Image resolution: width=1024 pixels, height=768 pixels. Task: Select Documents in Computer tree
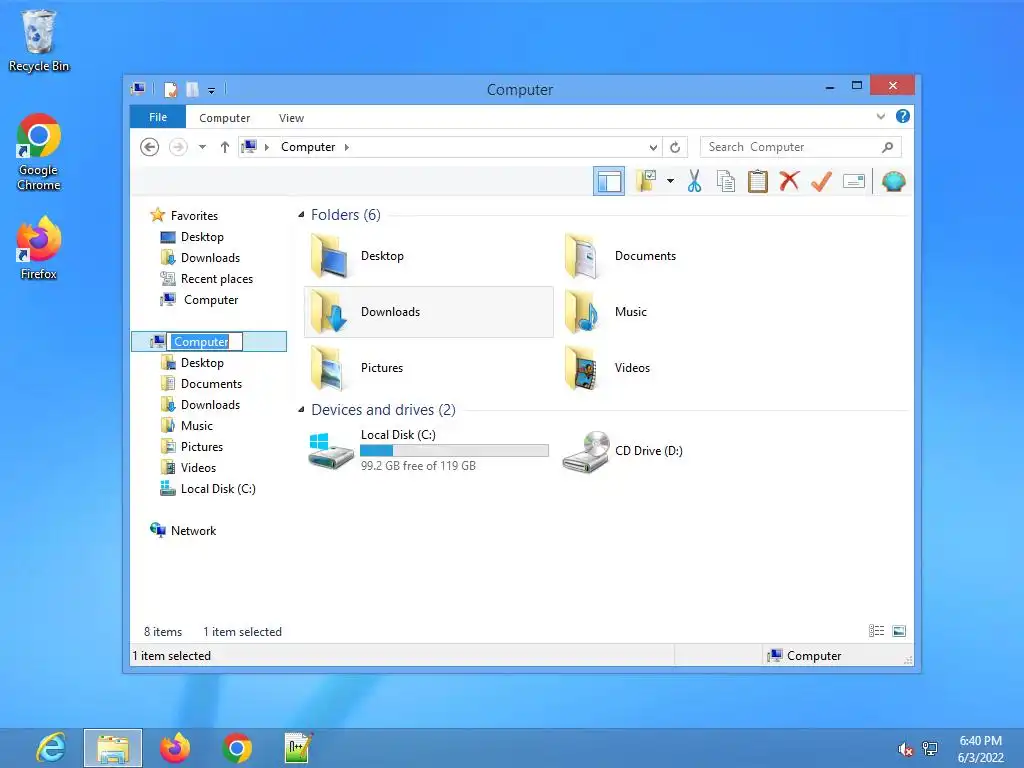click(211, 383)
